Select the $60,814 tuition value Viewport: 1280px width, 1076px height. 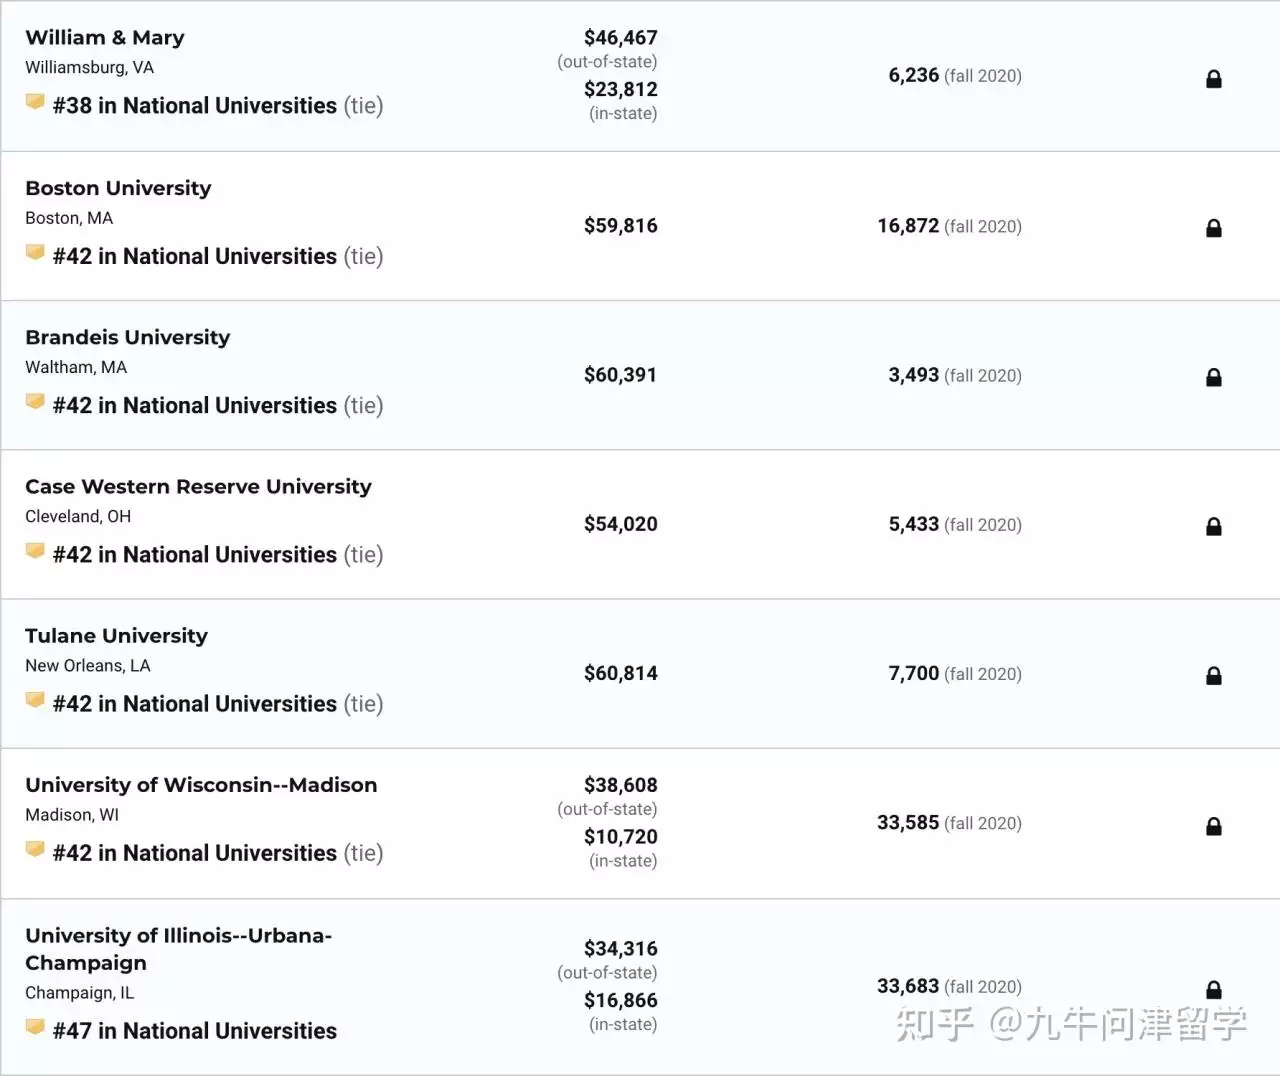pyautogui.click(x=621, y=673)
